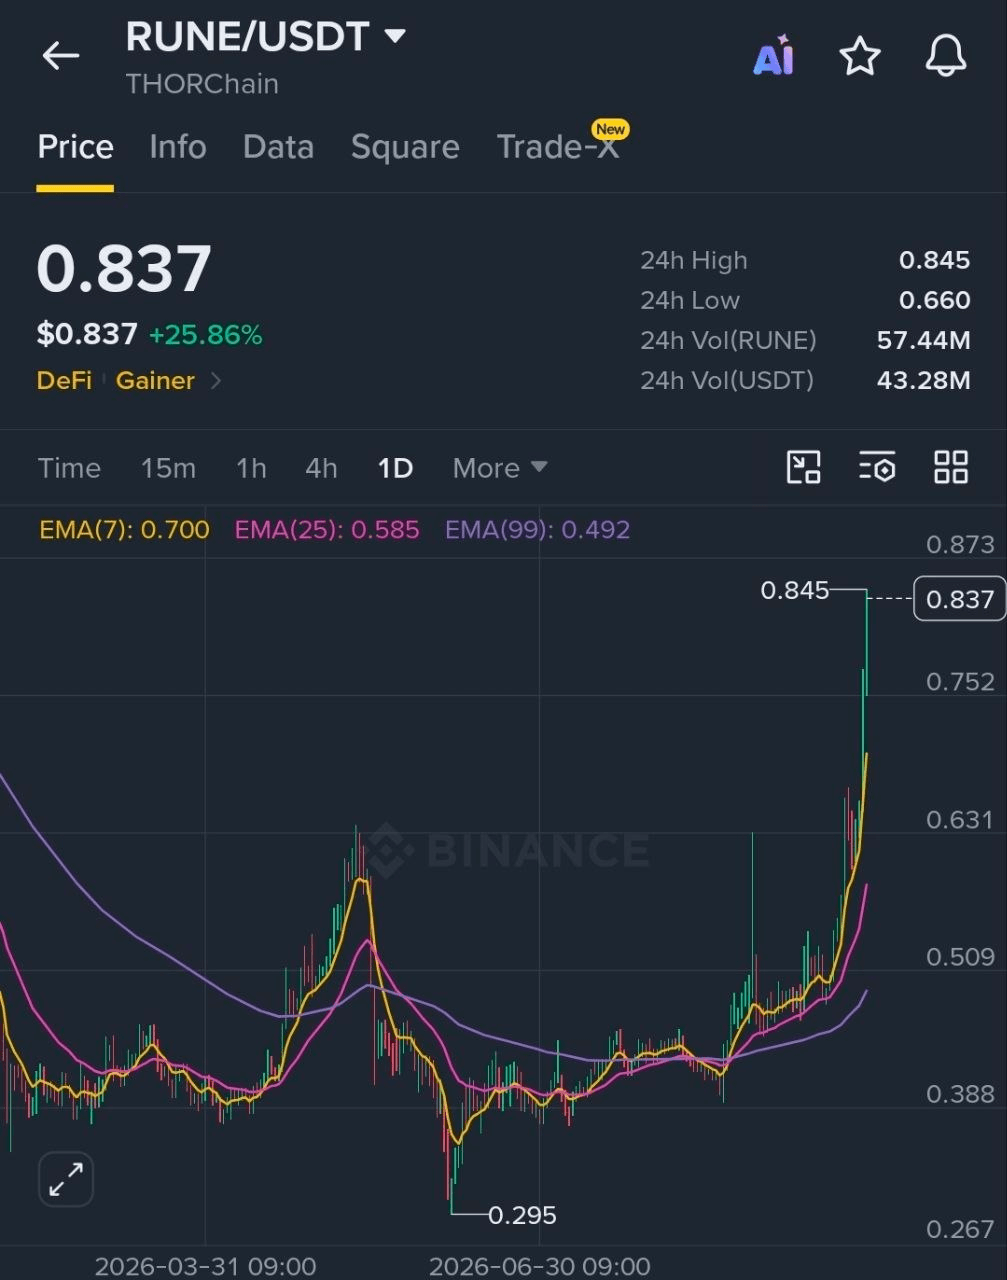Switch to the Price tab
Viewport: 1007px width, 1280px height.
pyautogui.click(x=75, y=147)
